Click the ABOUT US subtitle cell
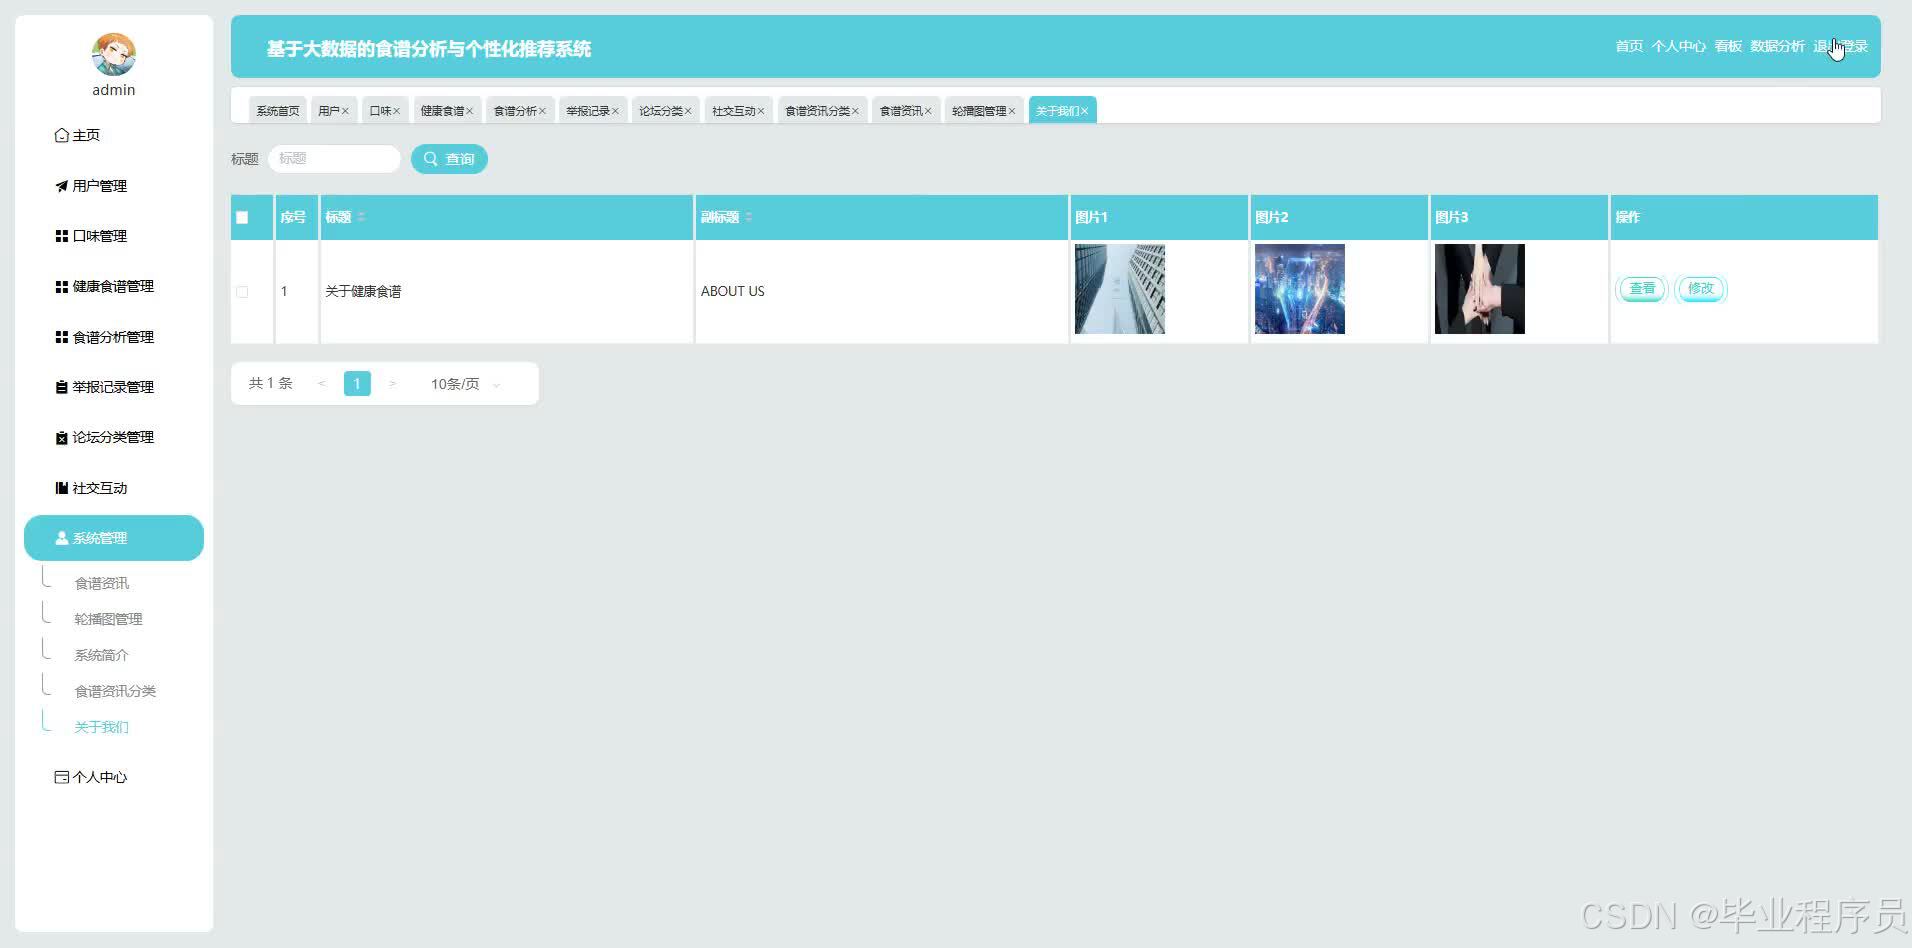The image size is (1912, 948). coord(732,291)
